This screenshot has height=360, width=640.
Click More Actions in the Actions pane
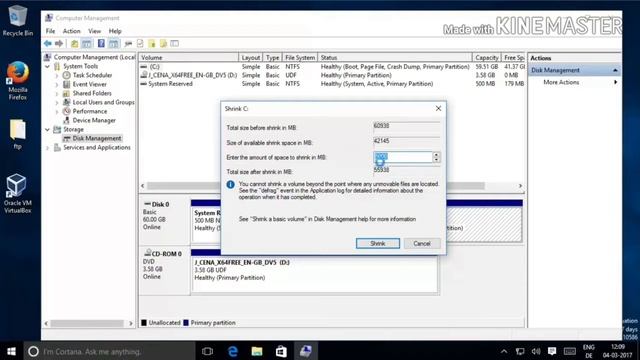[x=561, y=82]
